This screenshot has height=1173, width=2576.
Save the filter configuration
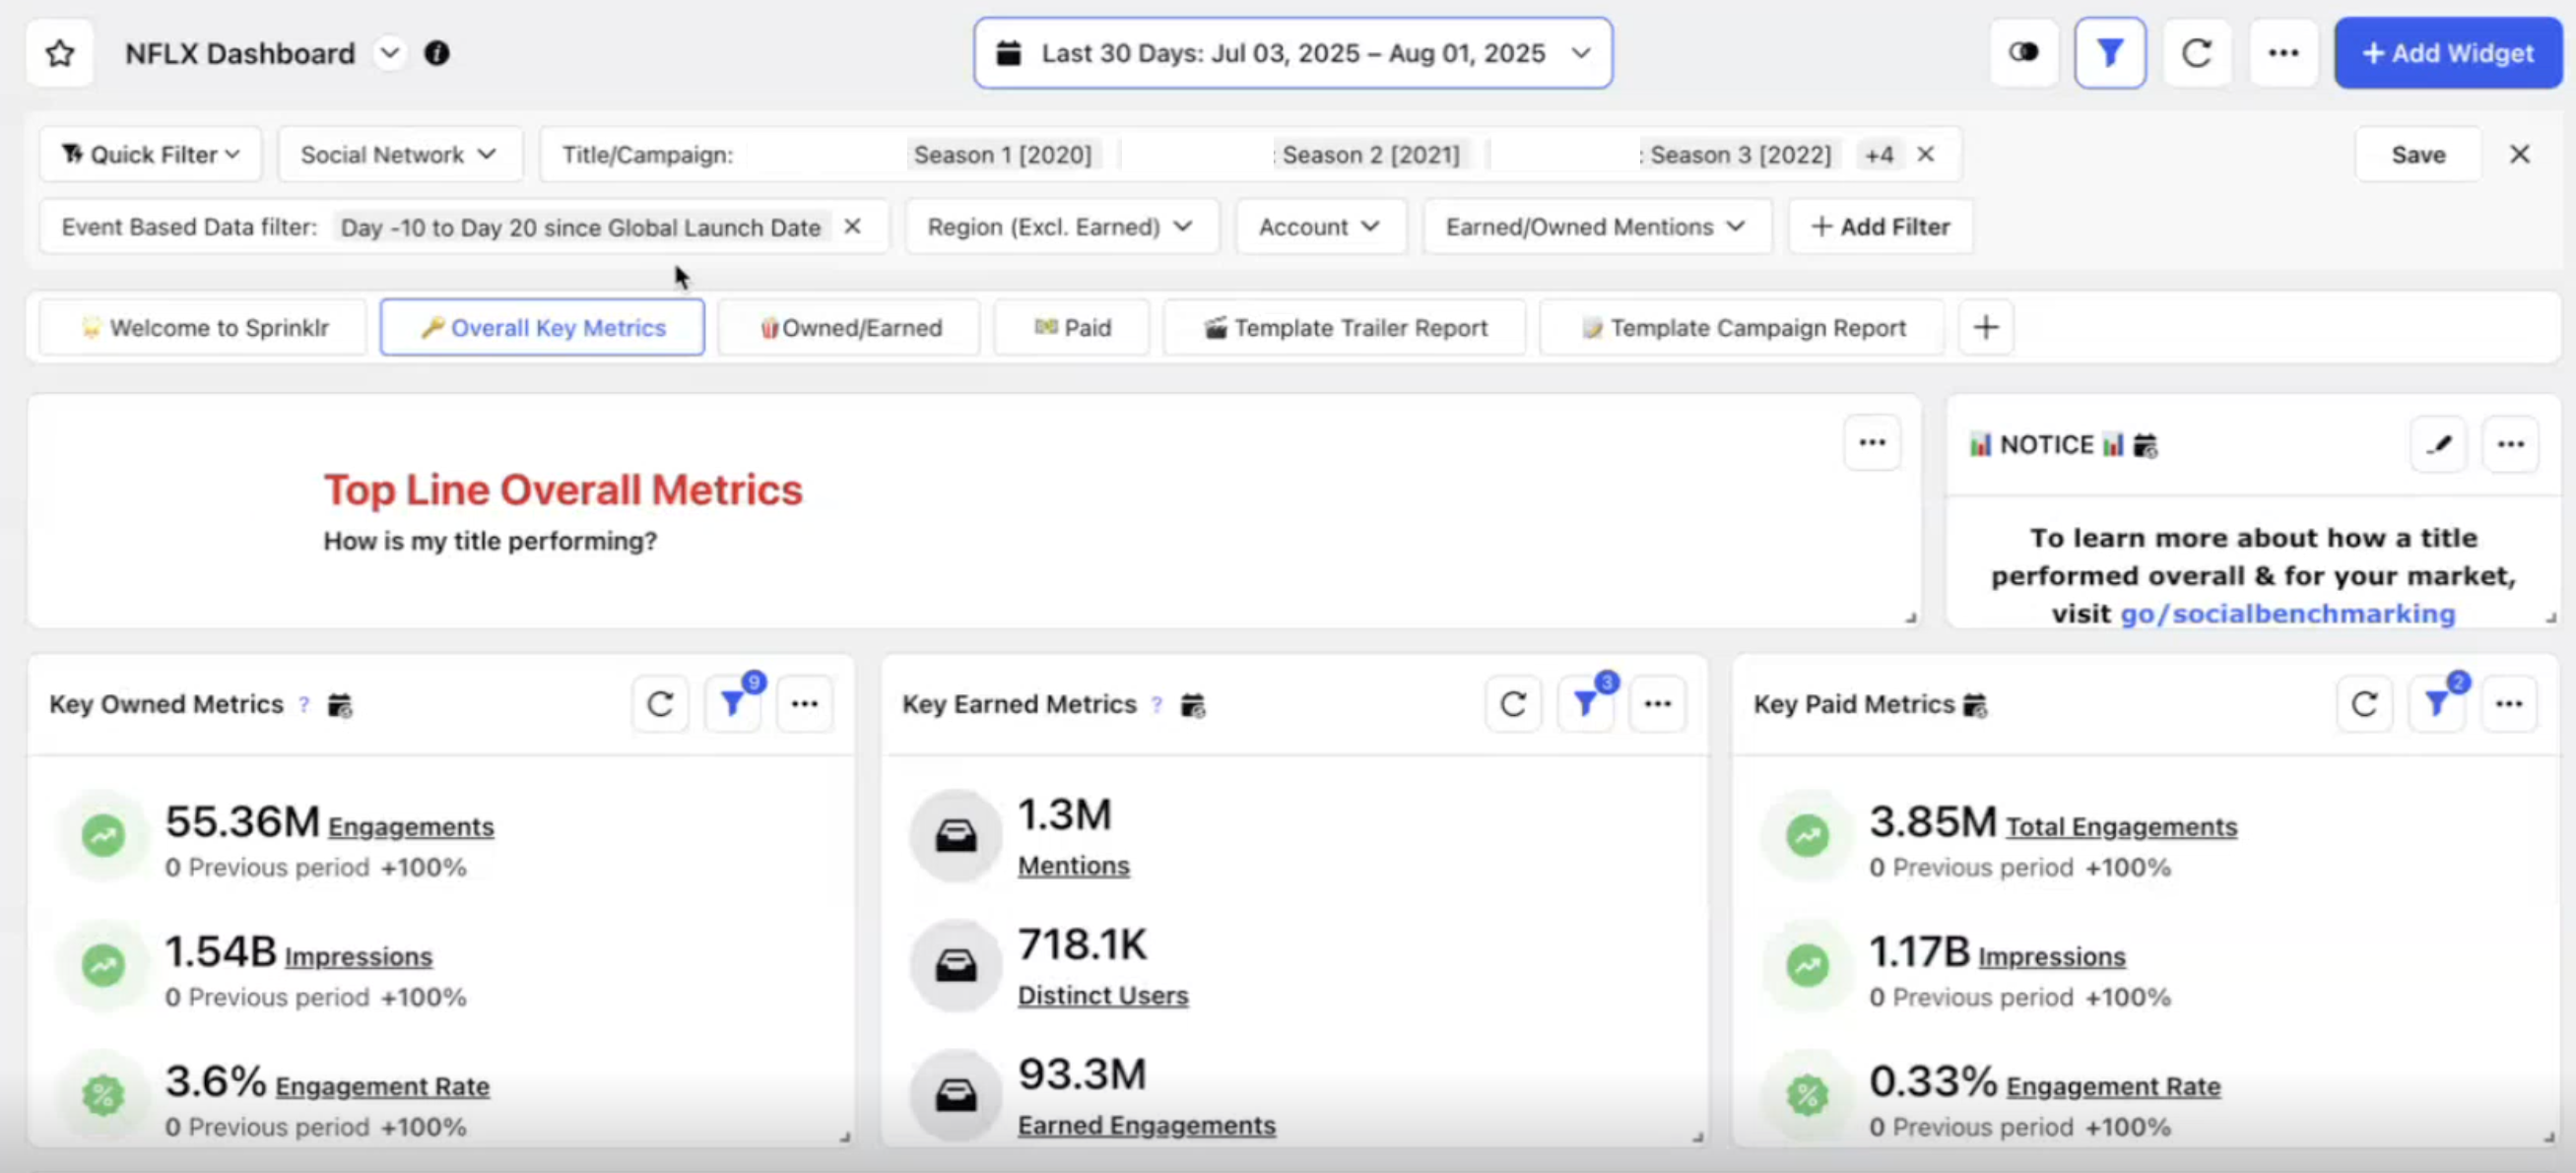click(x=2418, y=154)
